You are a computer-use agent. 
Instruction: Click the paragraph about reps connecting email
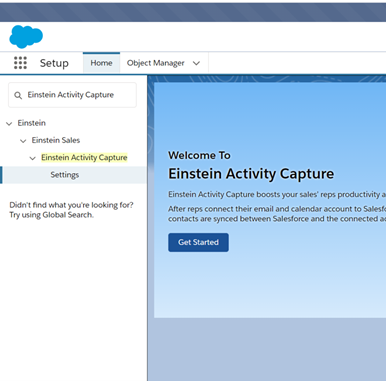click(277, 214)
